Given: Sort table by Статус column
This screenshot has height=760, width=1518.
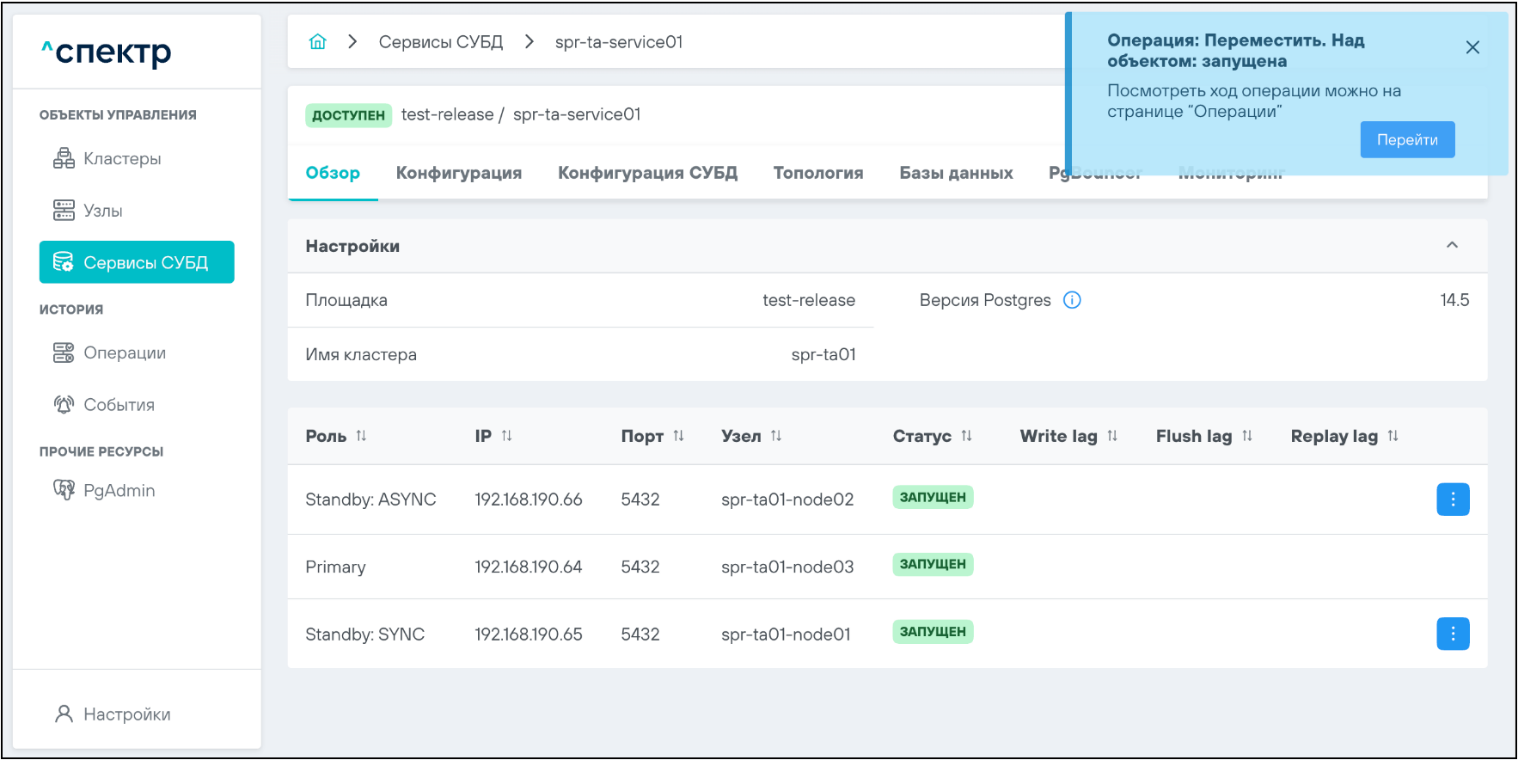Looking at the screenshot, I should tap(966, 437).
